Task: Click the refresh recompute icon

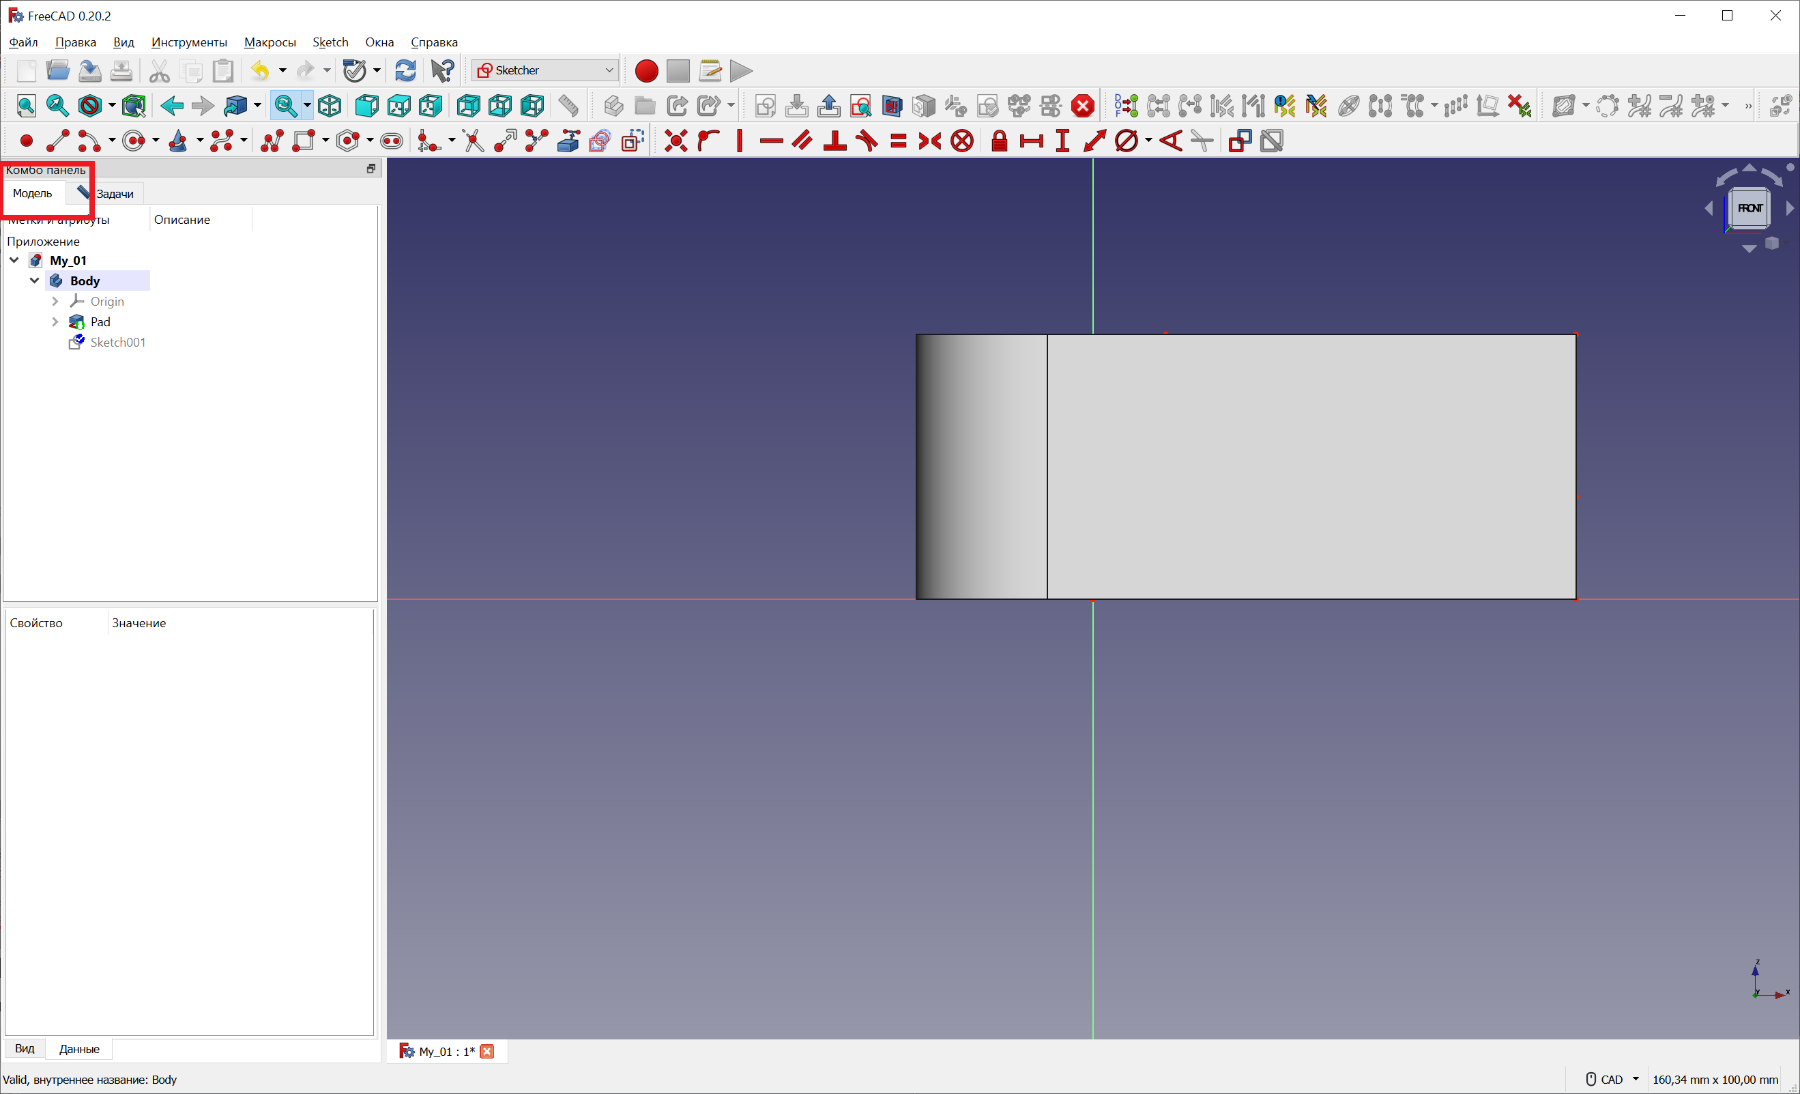Action: pos(406,71)
